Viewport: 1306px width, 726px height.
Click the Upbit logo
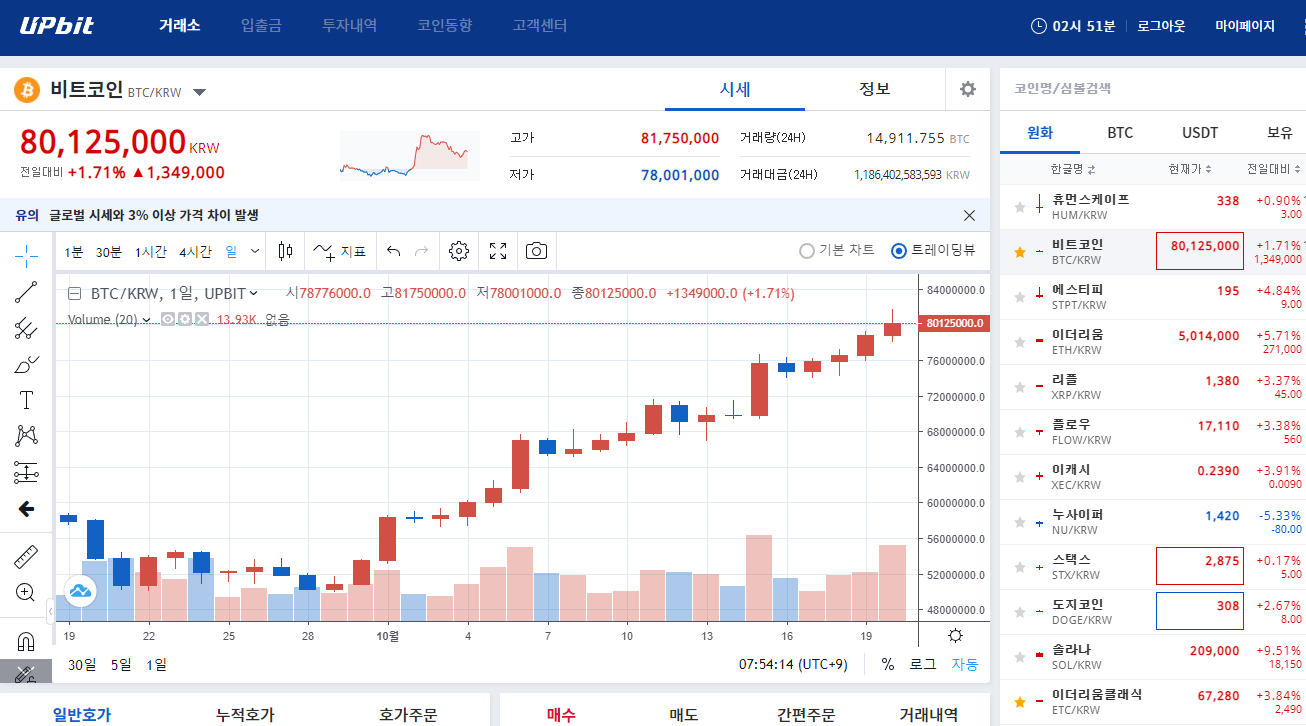[56, 25]
